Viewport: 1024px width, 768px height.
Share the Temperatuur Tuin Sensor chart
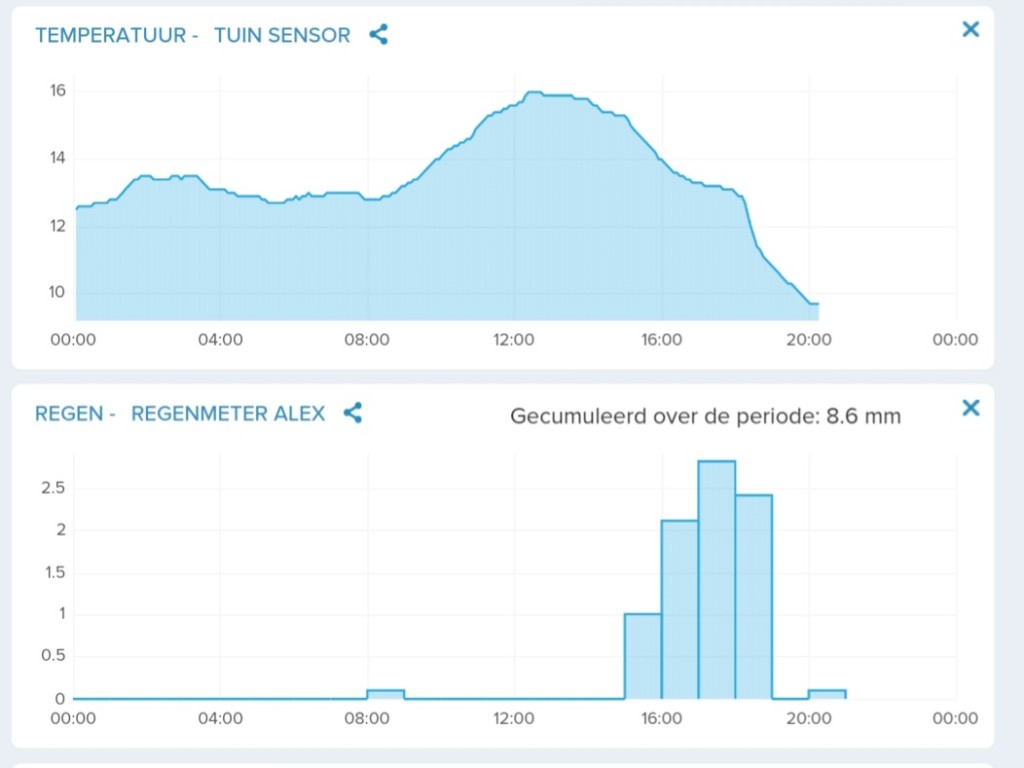[379, 35]
